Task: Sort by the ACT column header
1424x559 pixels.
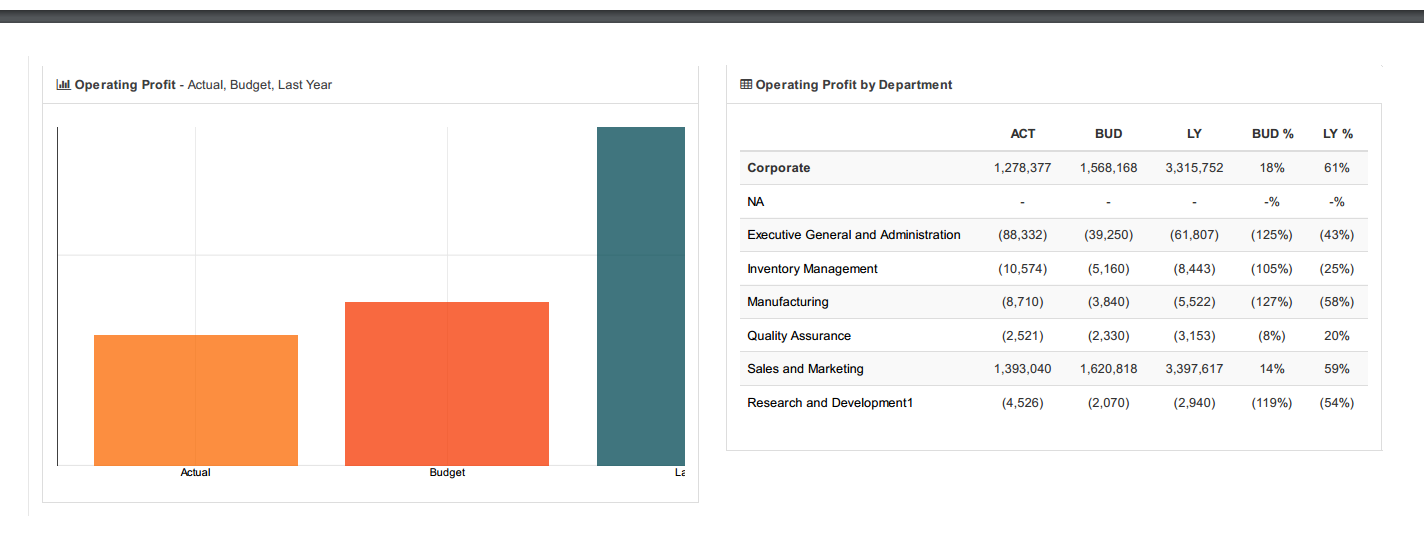Action: [1022, 134]
